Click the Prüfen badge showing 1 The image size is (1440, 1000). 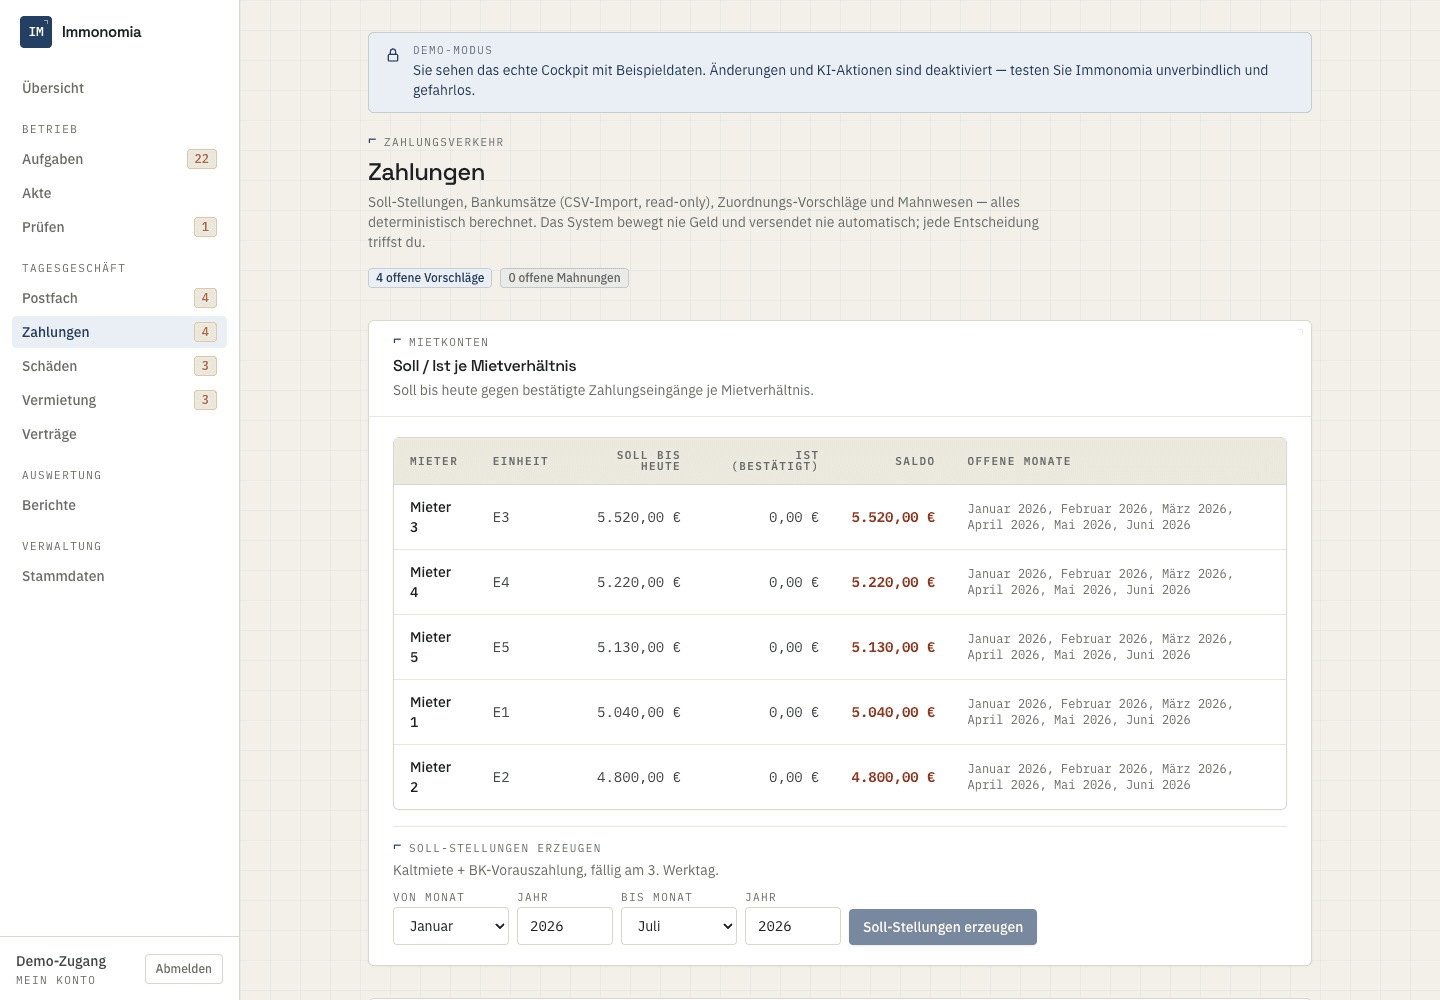pos(205,227)
